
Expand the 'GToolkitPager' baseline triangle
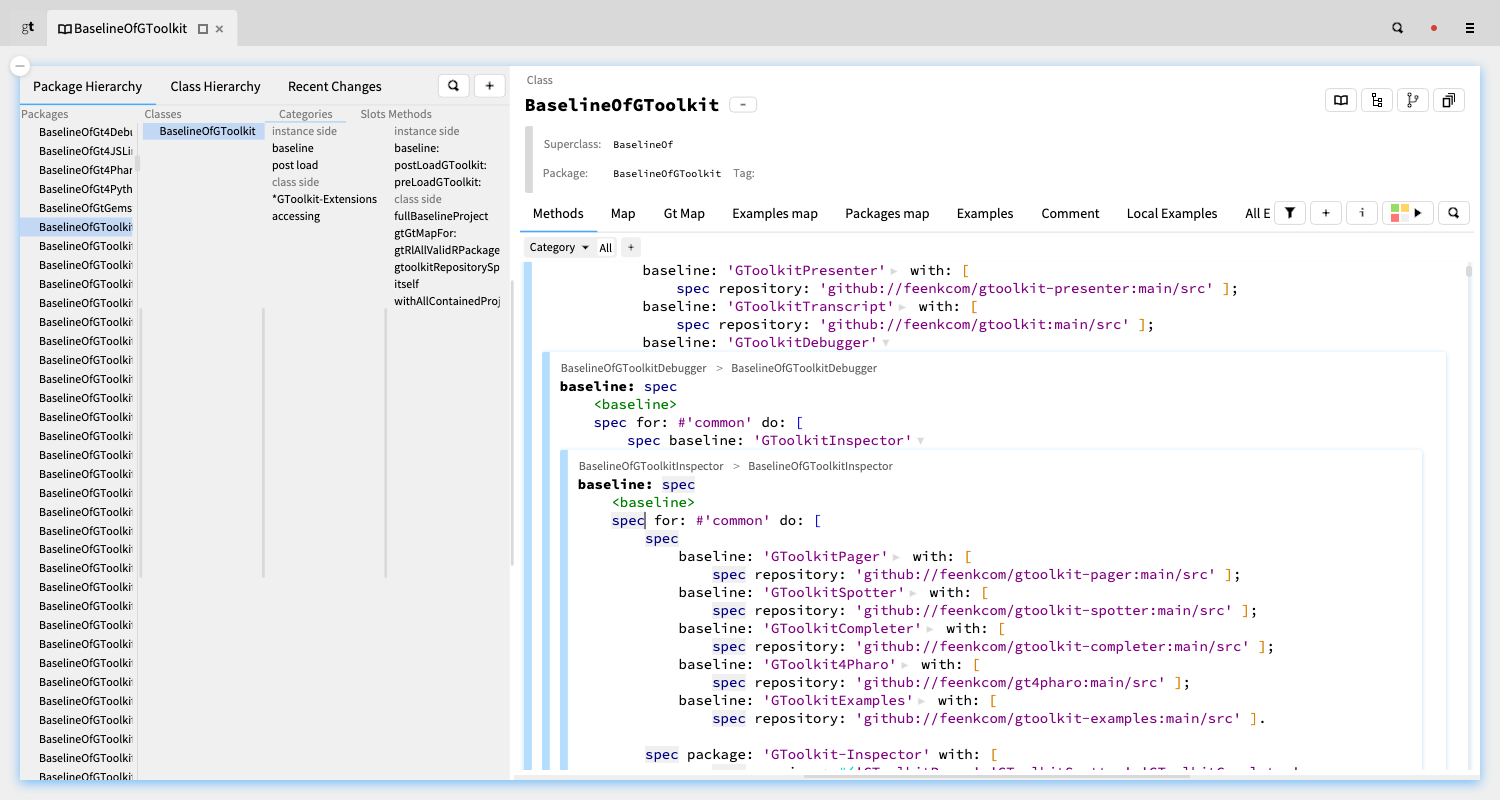click(896, 557)
